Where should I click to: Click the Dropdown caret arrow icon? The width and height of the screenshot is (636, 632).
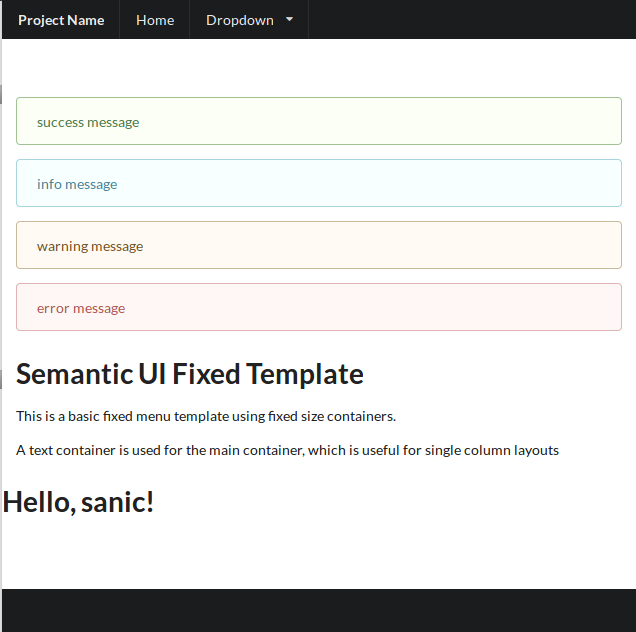pyautogui.click(x=290, y=20)
